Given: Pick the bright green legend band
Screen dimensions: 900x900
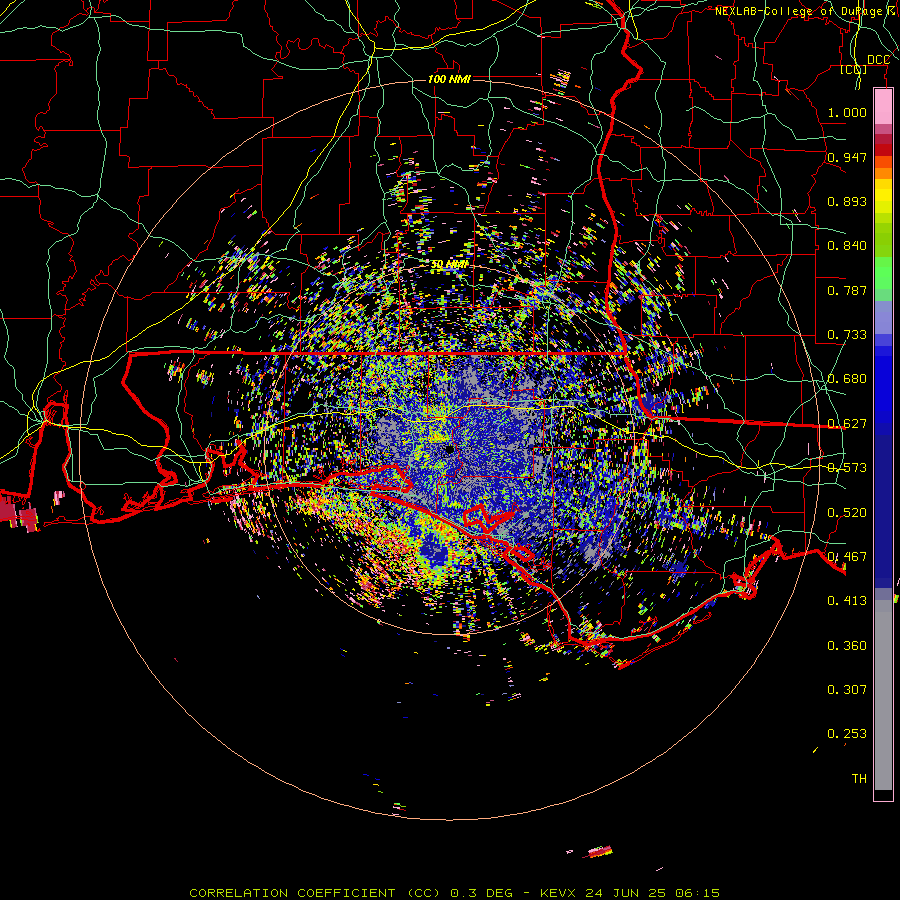Looking at the screenshot, I should [883, 273].
